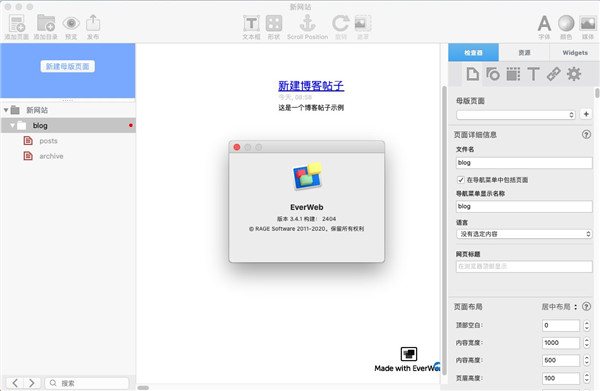Click the footer height value 100 field
600x391 pixels.
[x=561, y=378]
